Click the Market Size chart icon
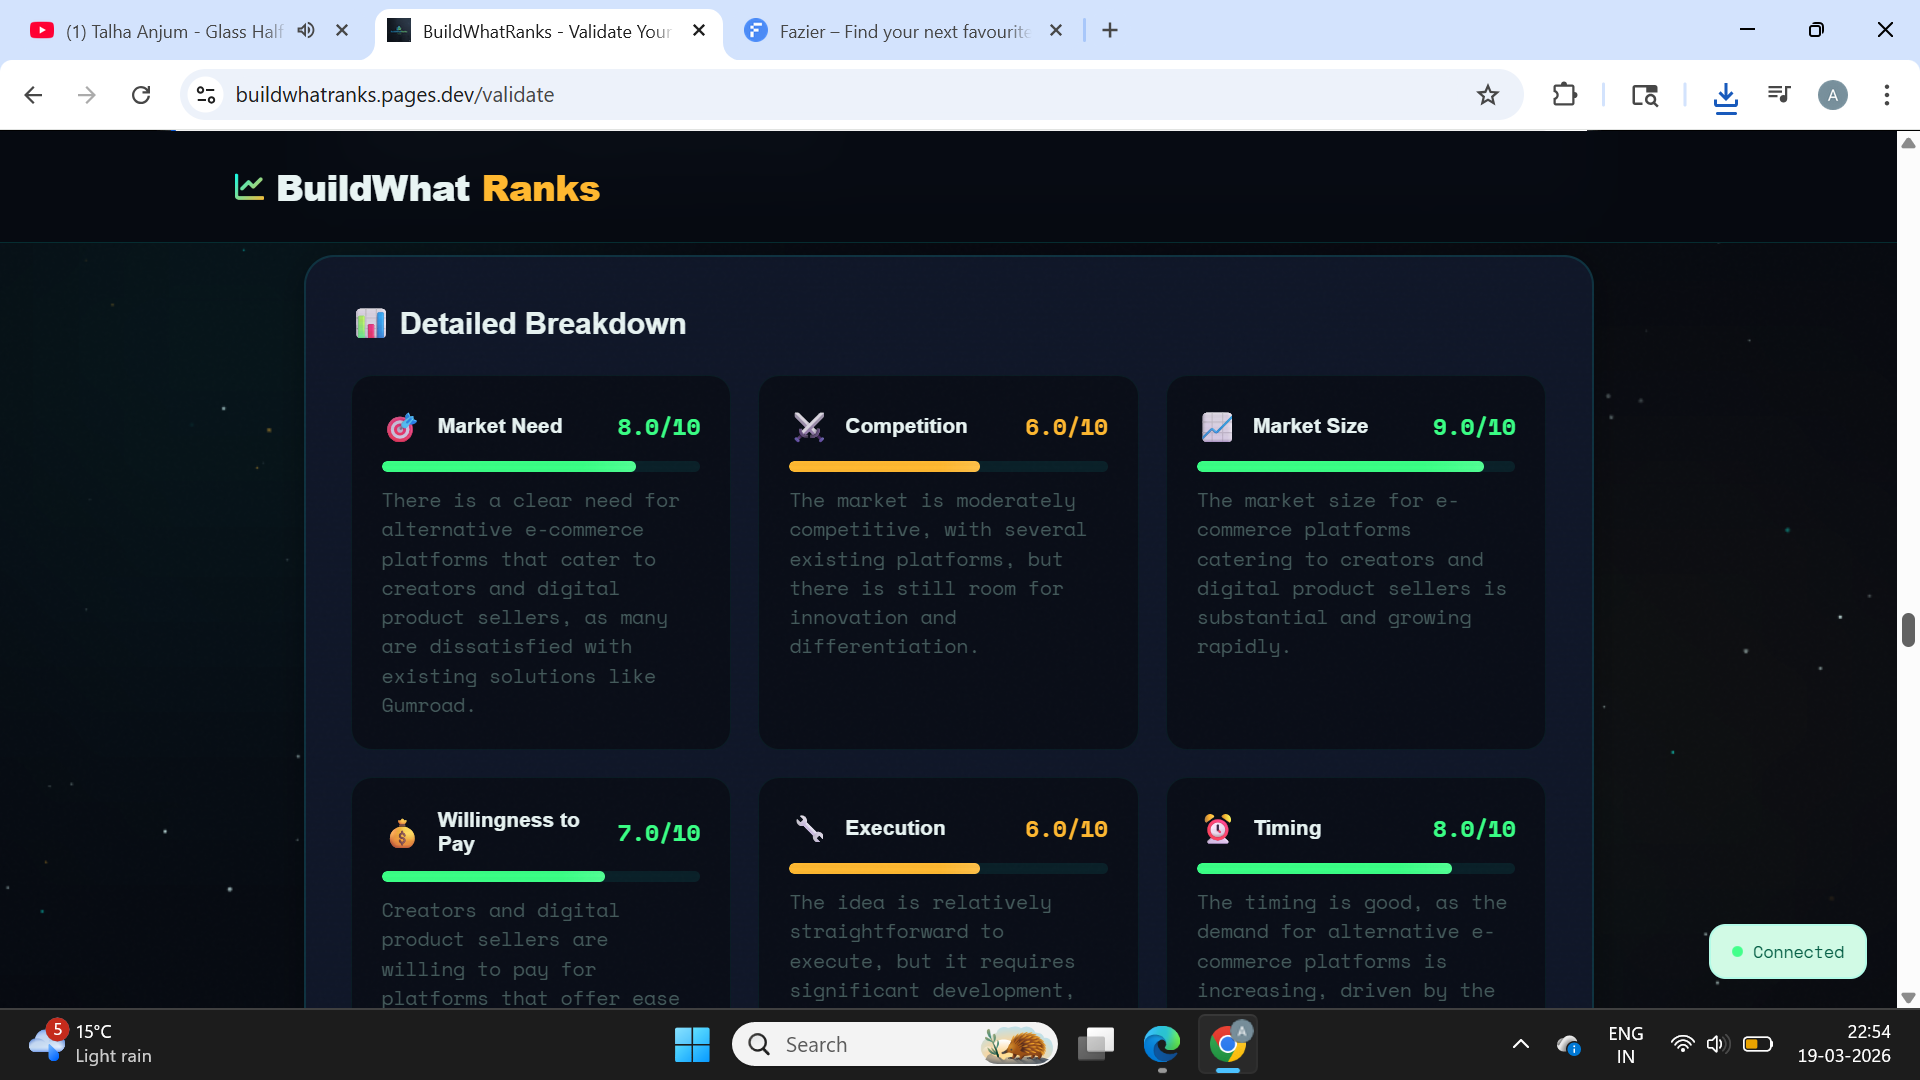This screenshot has width=1920, height=1080. (x=1216, y=427)
